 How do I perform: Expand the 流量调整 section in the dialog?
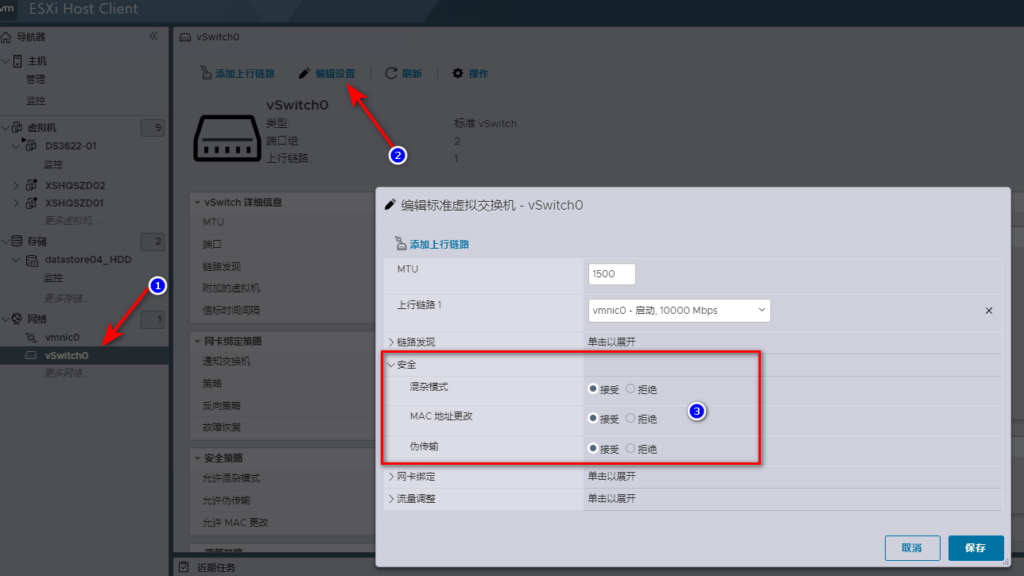(391, 499)
